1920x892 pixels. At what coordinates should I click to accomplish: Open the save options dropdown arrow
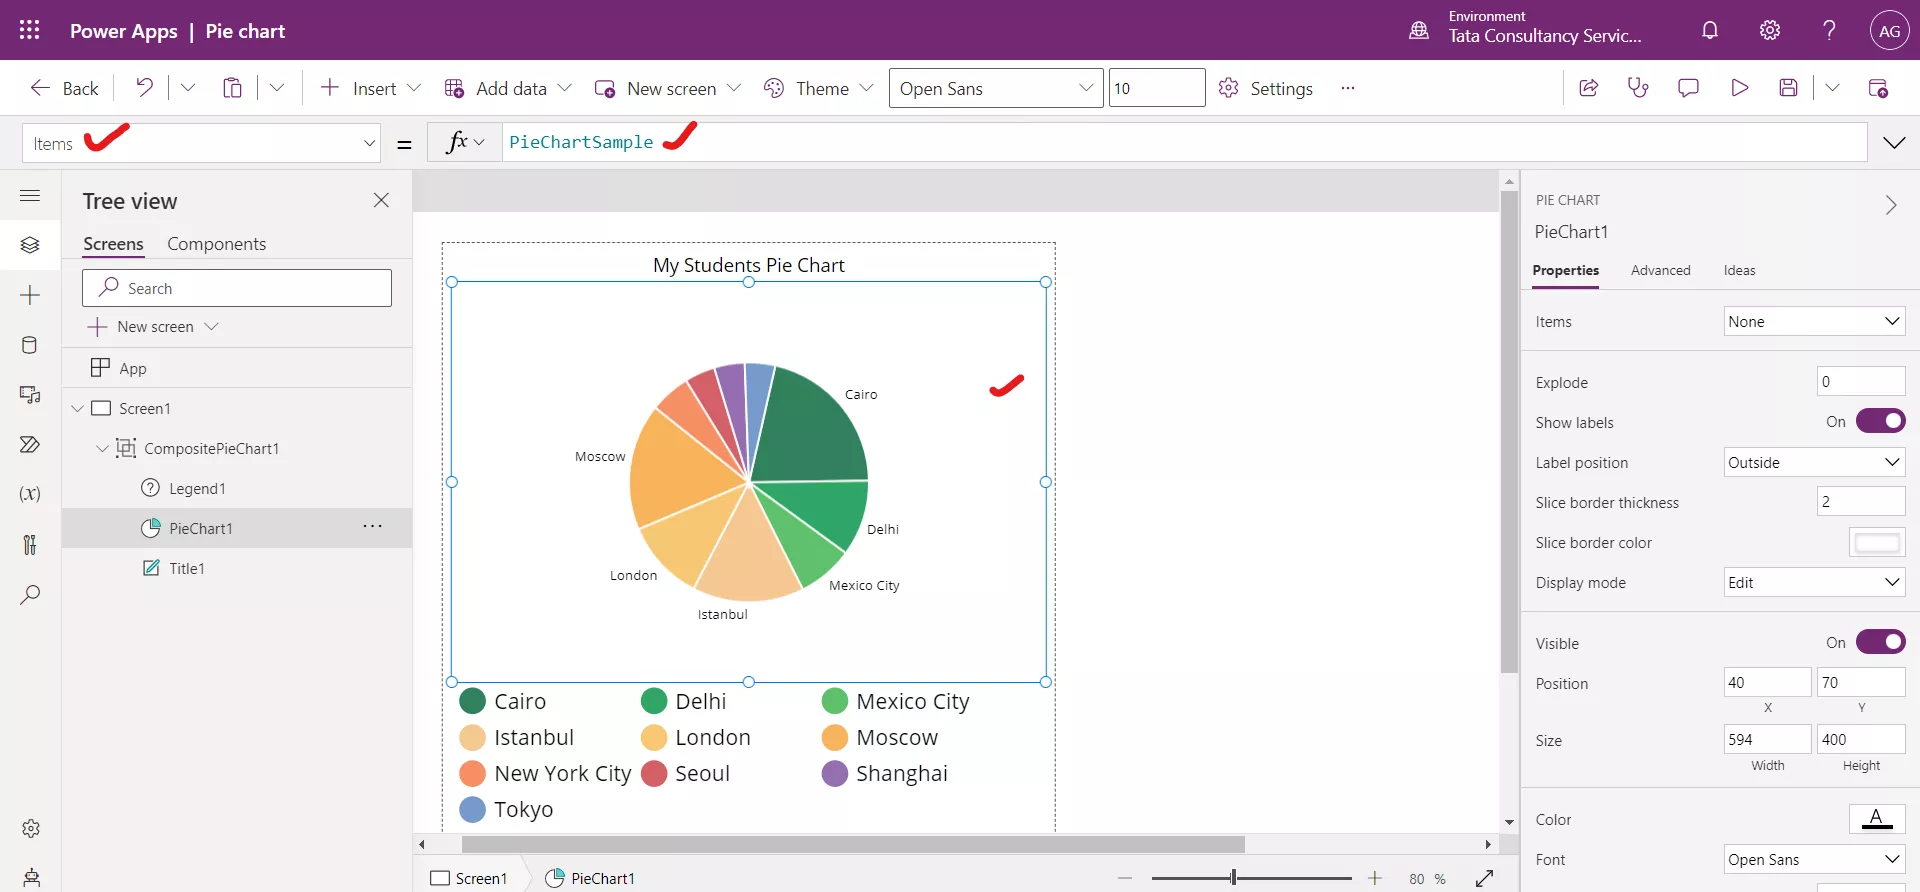click(x=1832, y=88)
